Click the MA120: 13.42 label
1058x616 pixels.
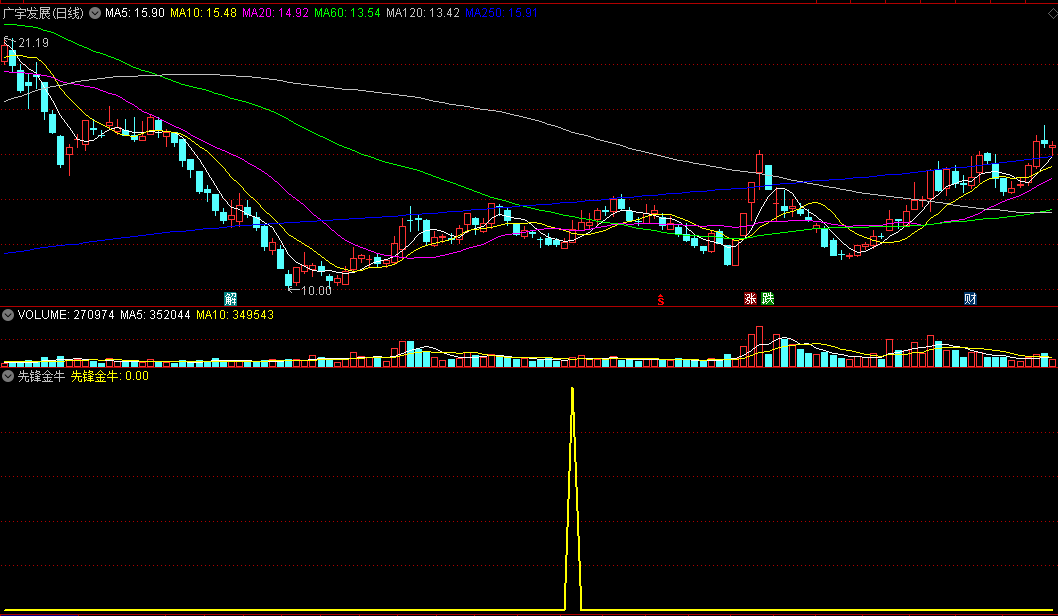422,13
